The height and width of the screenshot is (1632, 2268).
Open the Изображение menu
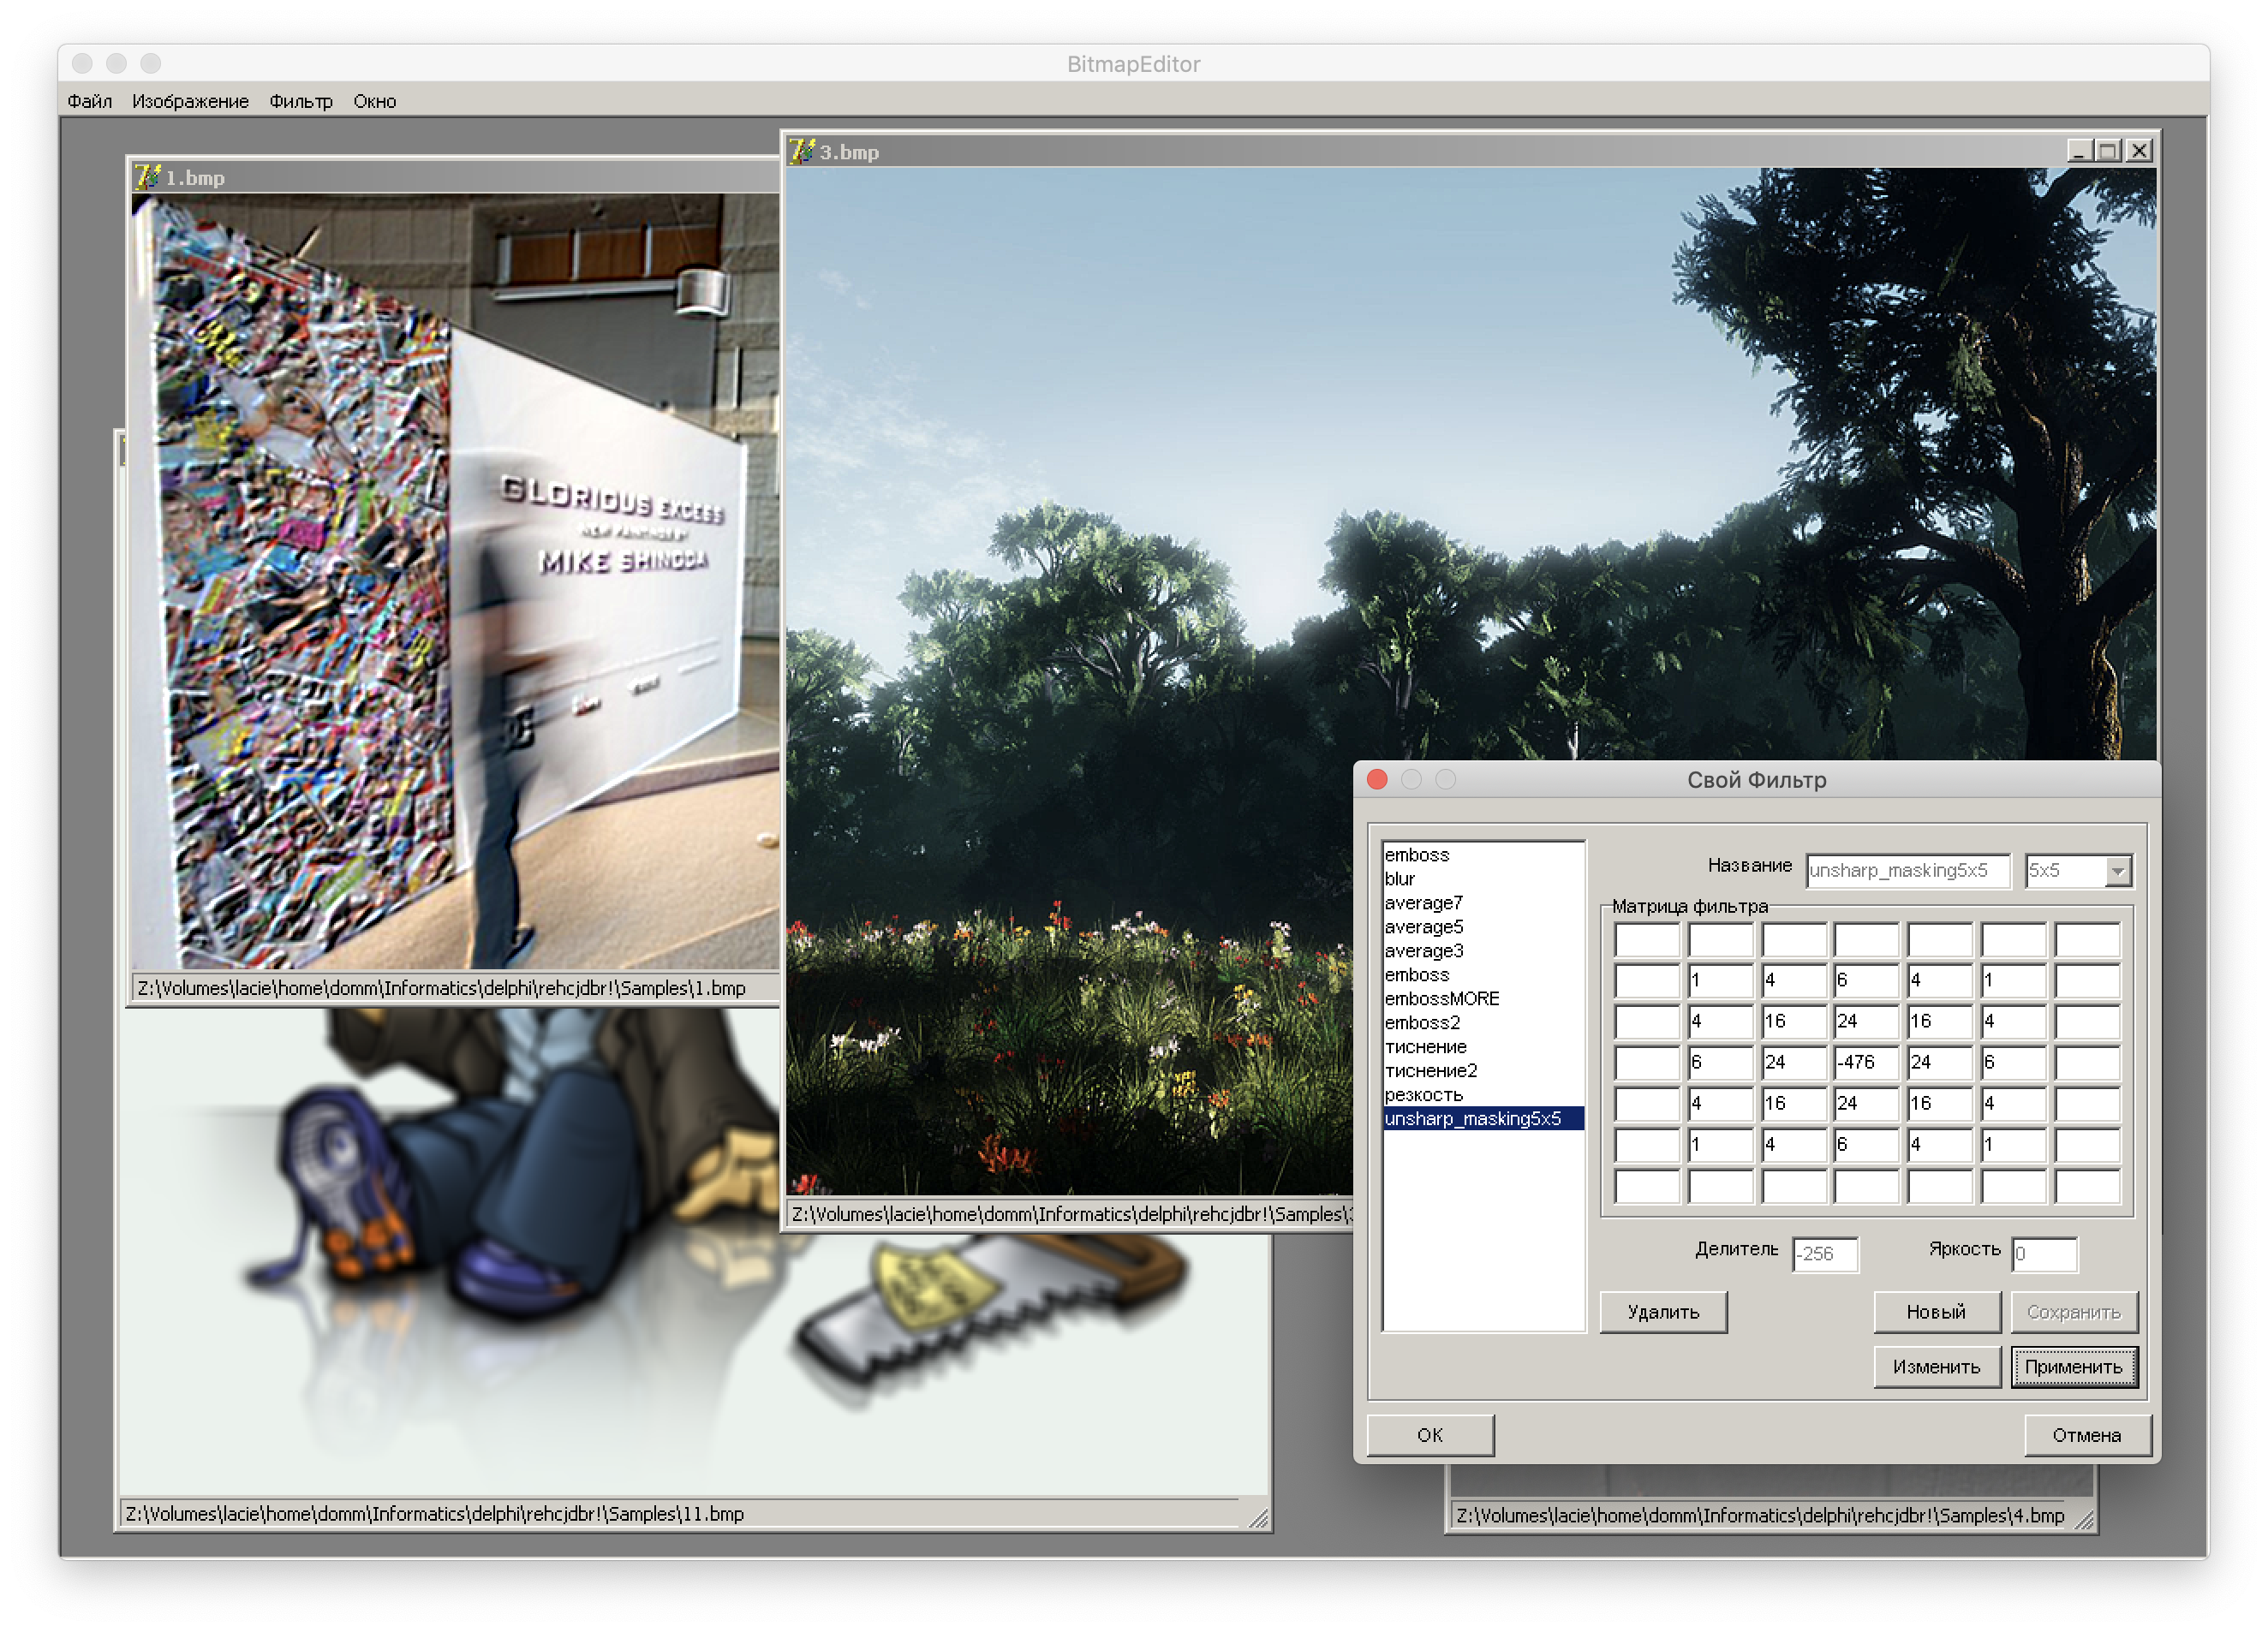pos(190,101)
